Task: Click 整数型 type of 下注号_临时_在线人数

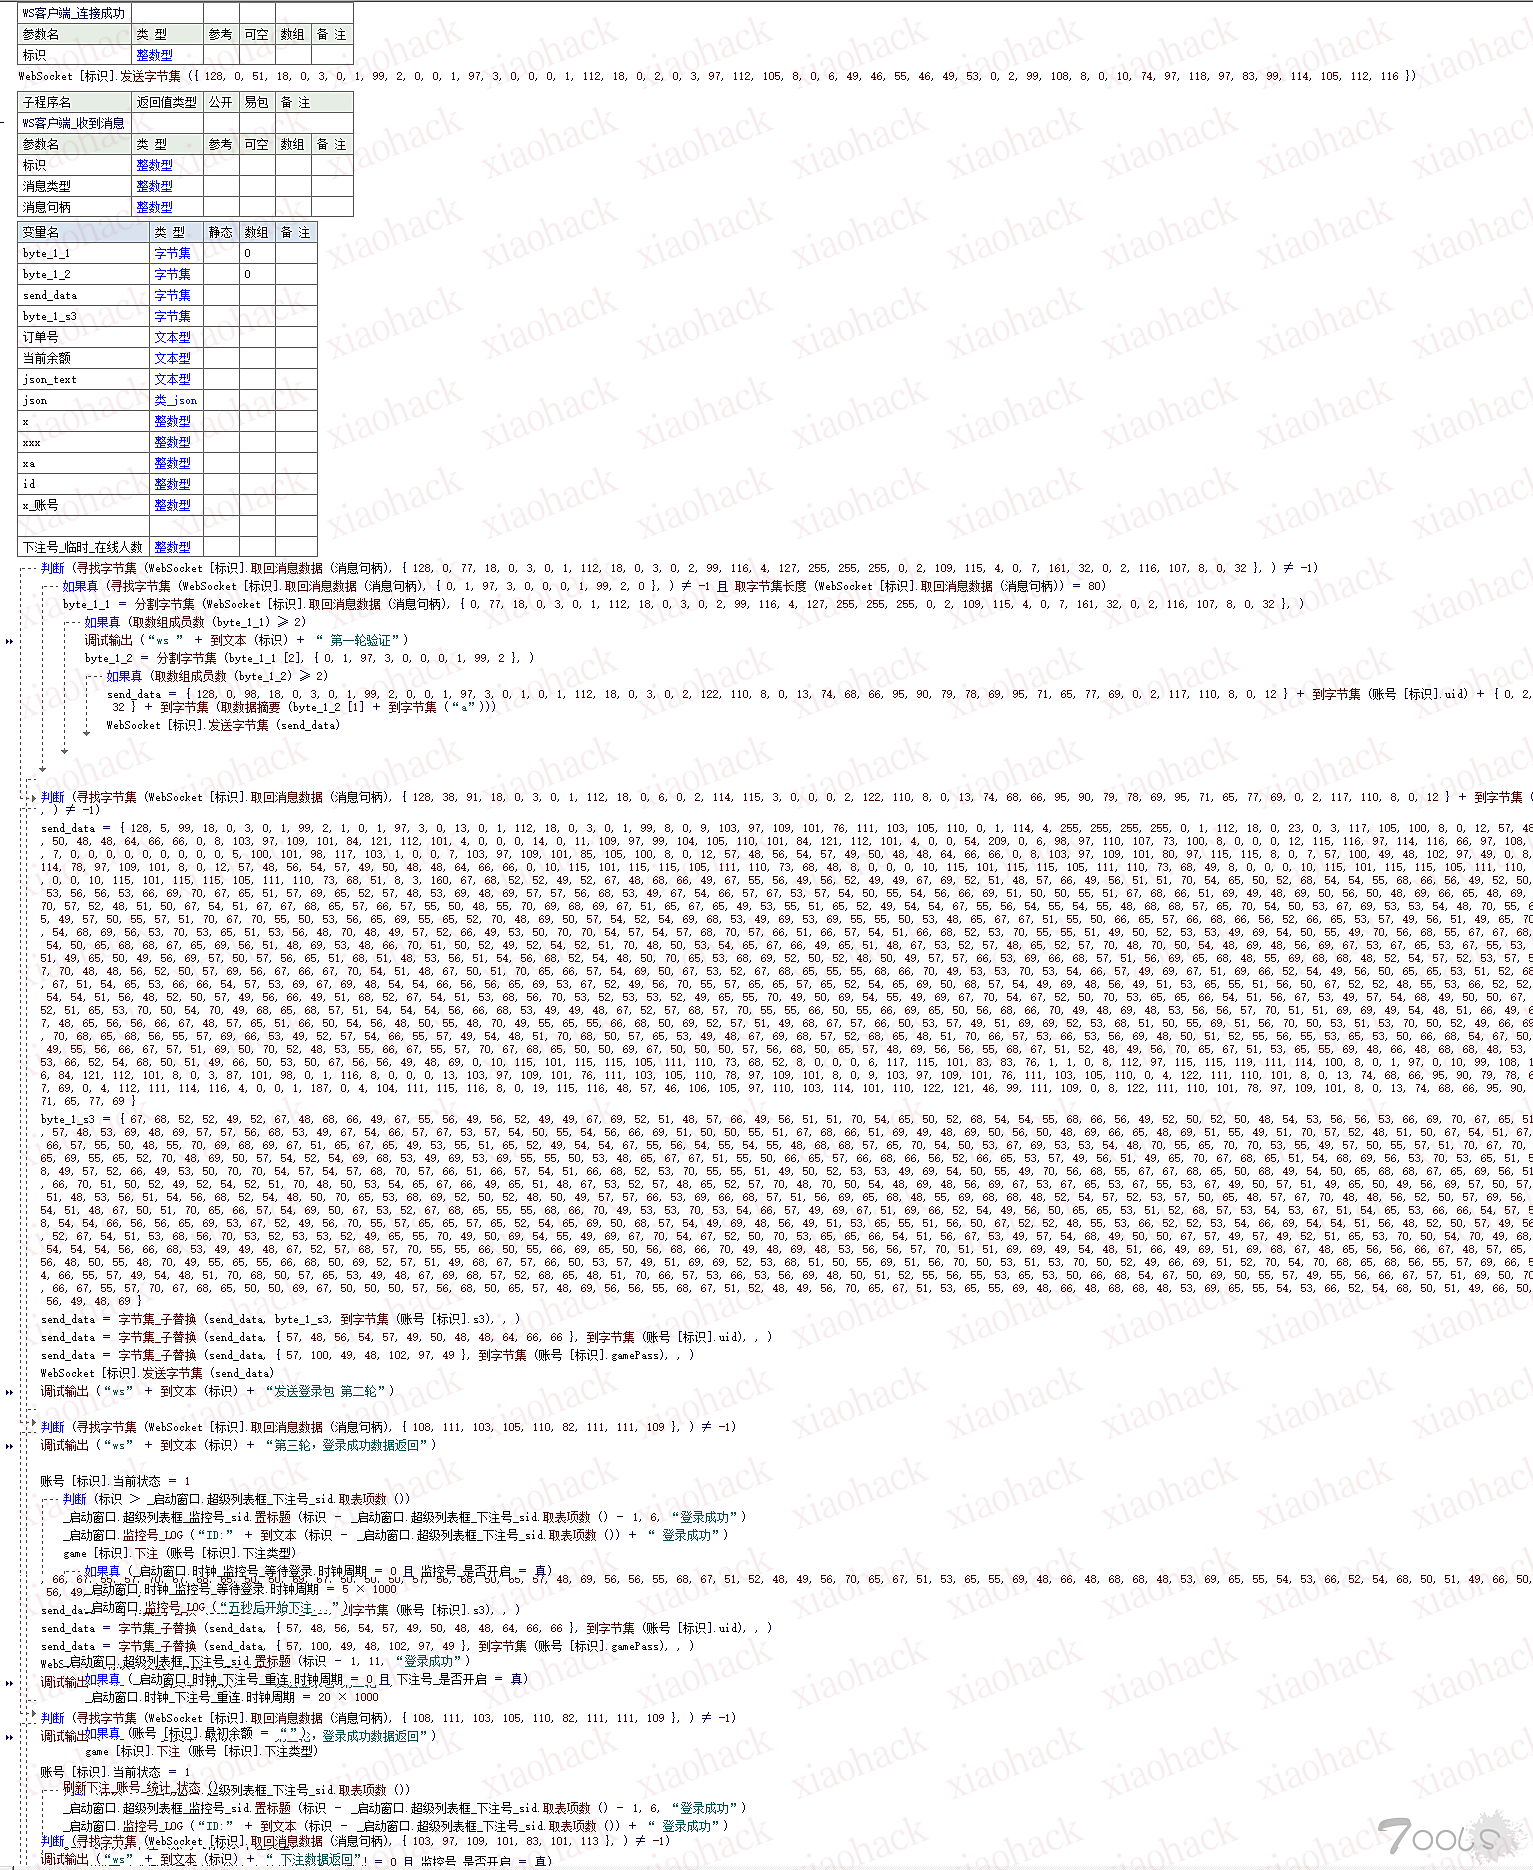Action: (172, 547)
